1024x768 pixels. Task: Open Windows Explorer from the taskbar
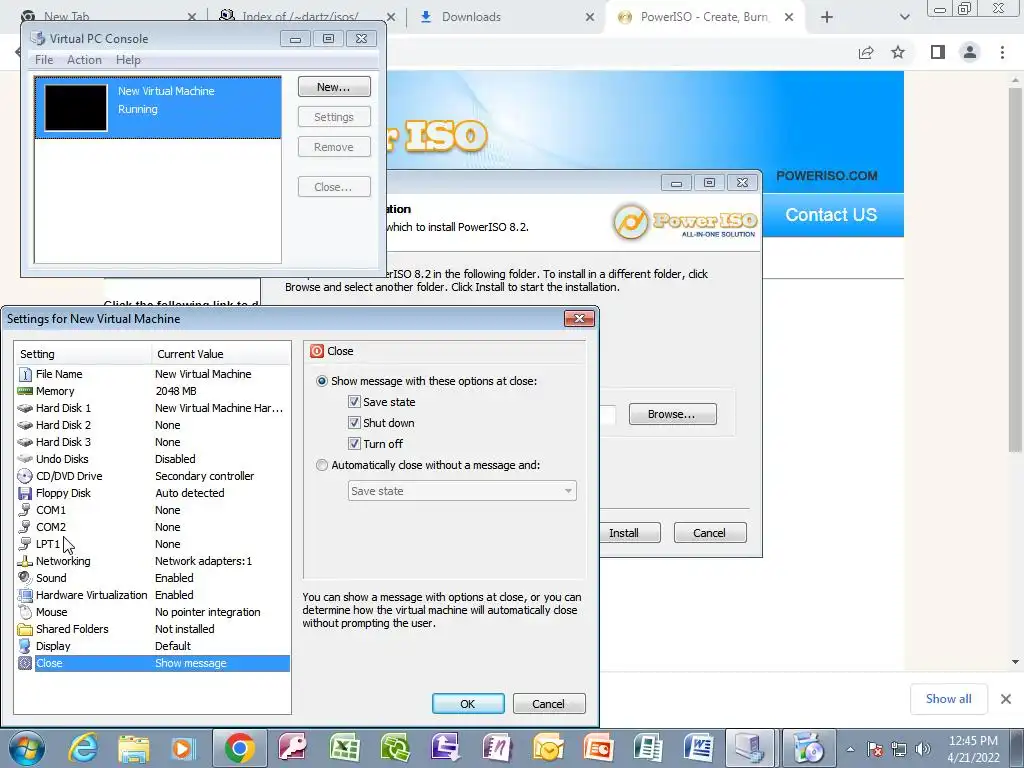[x=133, y=748]
